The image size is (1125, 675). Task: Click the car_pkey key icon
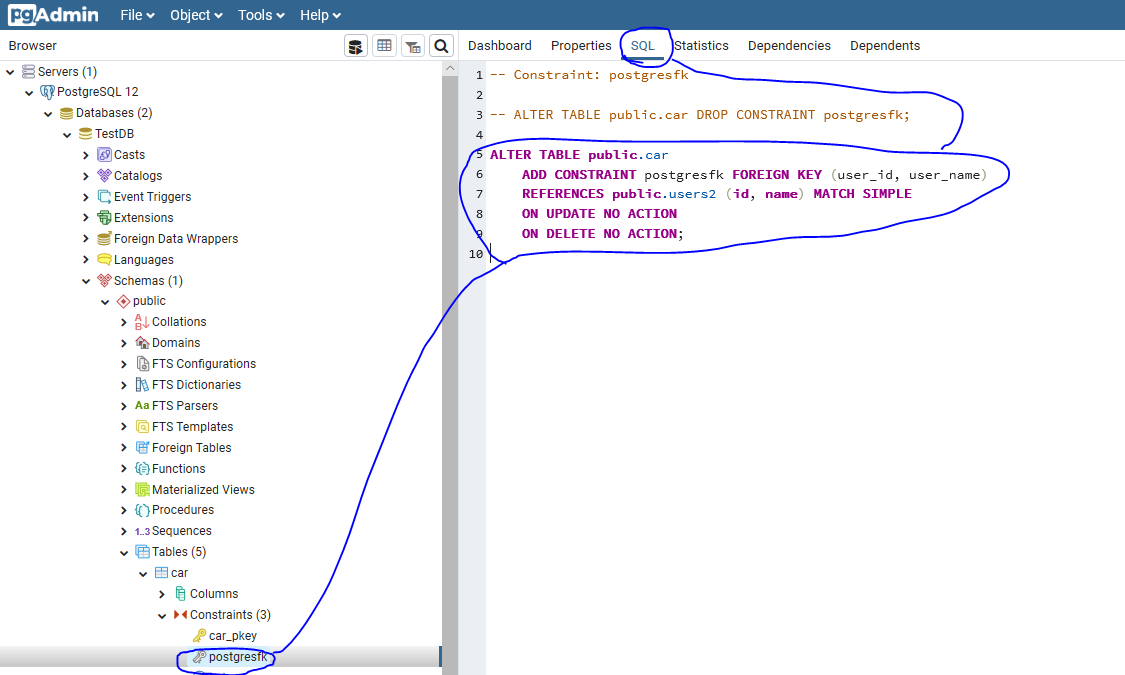pos(199,636)
